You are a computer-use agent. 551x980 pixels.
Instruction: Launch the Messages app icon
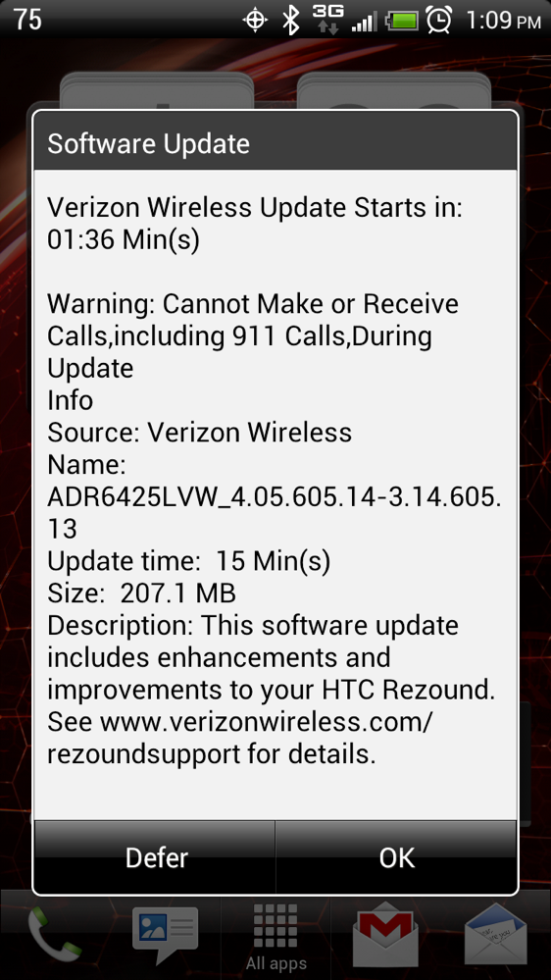[x=165, y=933]
